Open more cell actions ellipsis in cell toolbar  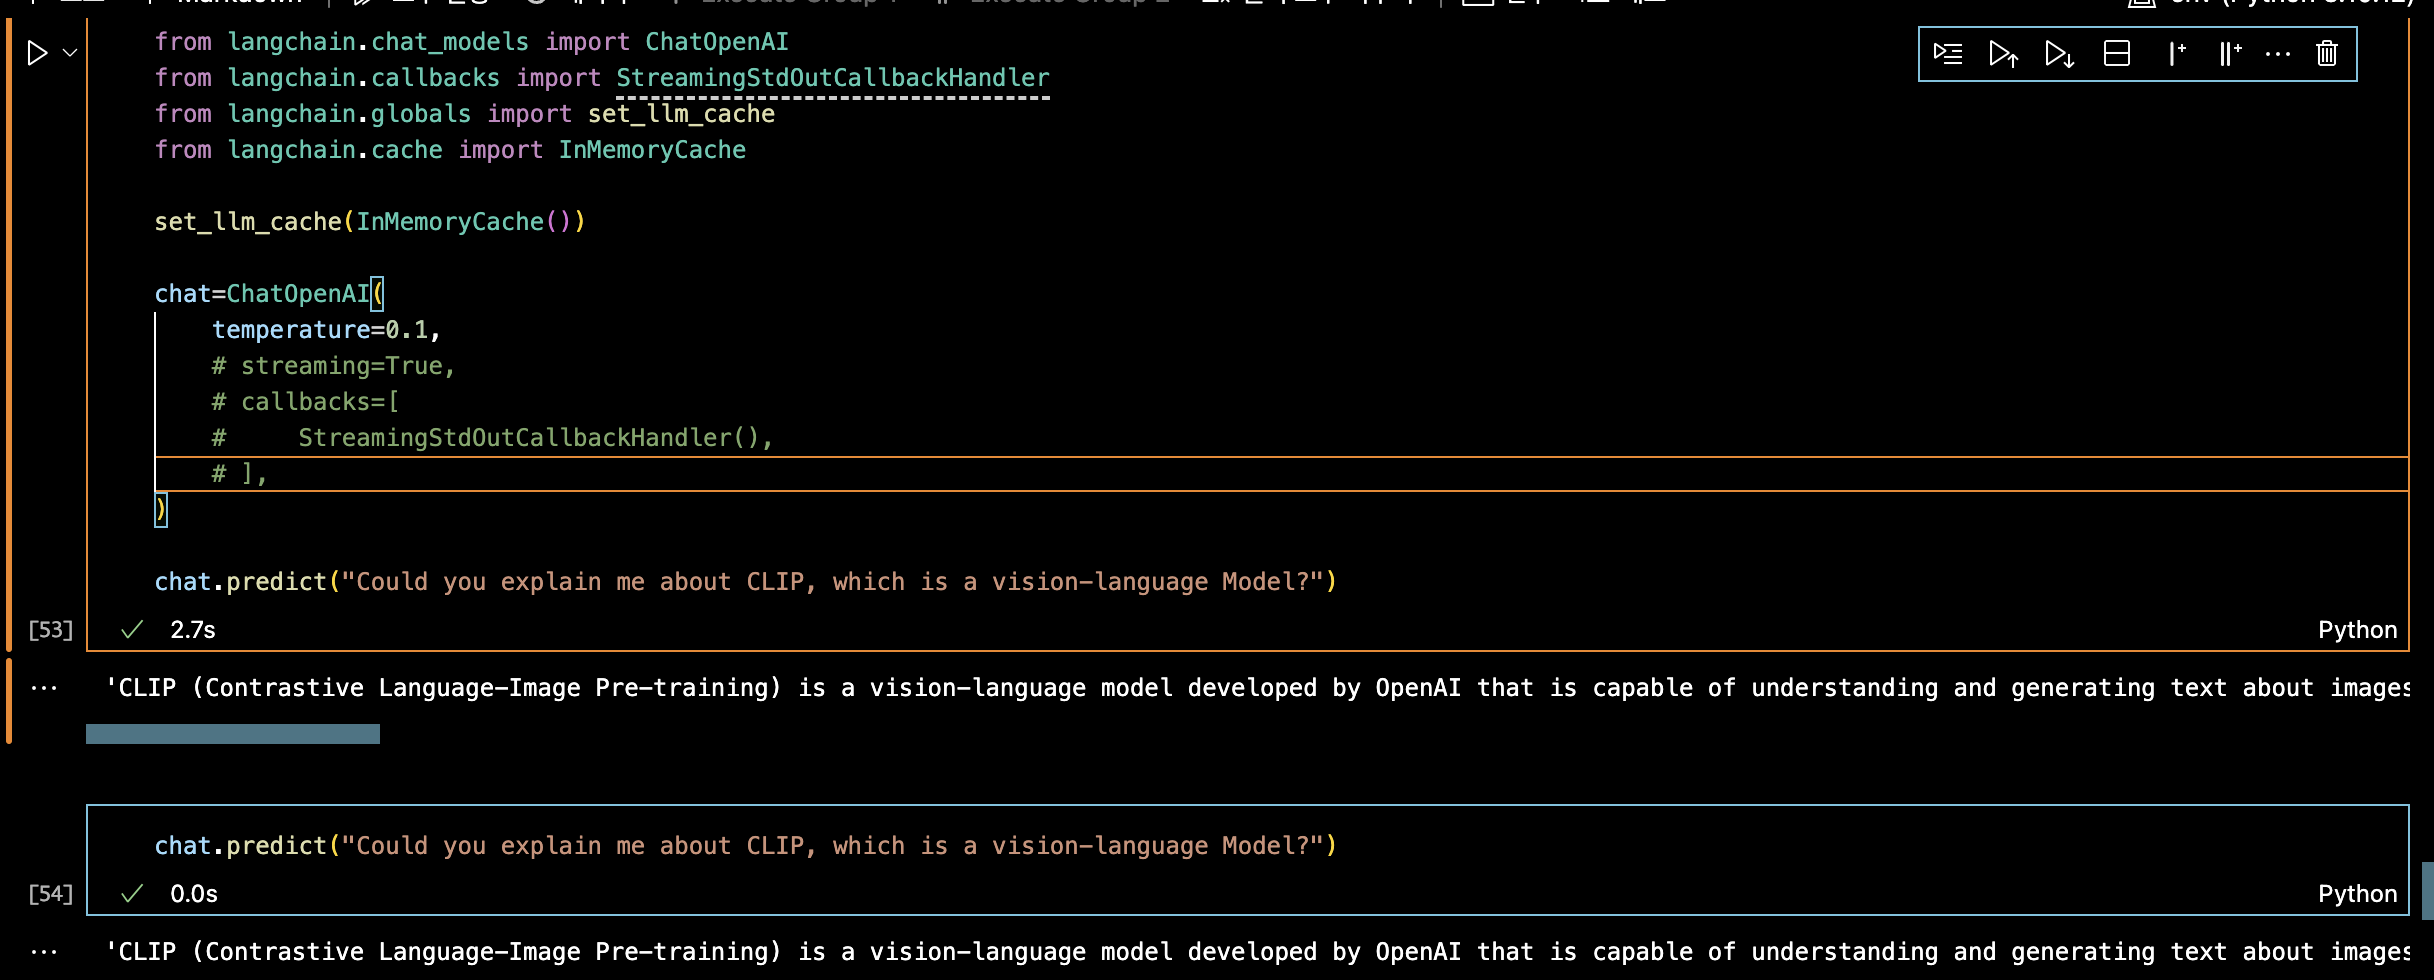point(2278,53)
